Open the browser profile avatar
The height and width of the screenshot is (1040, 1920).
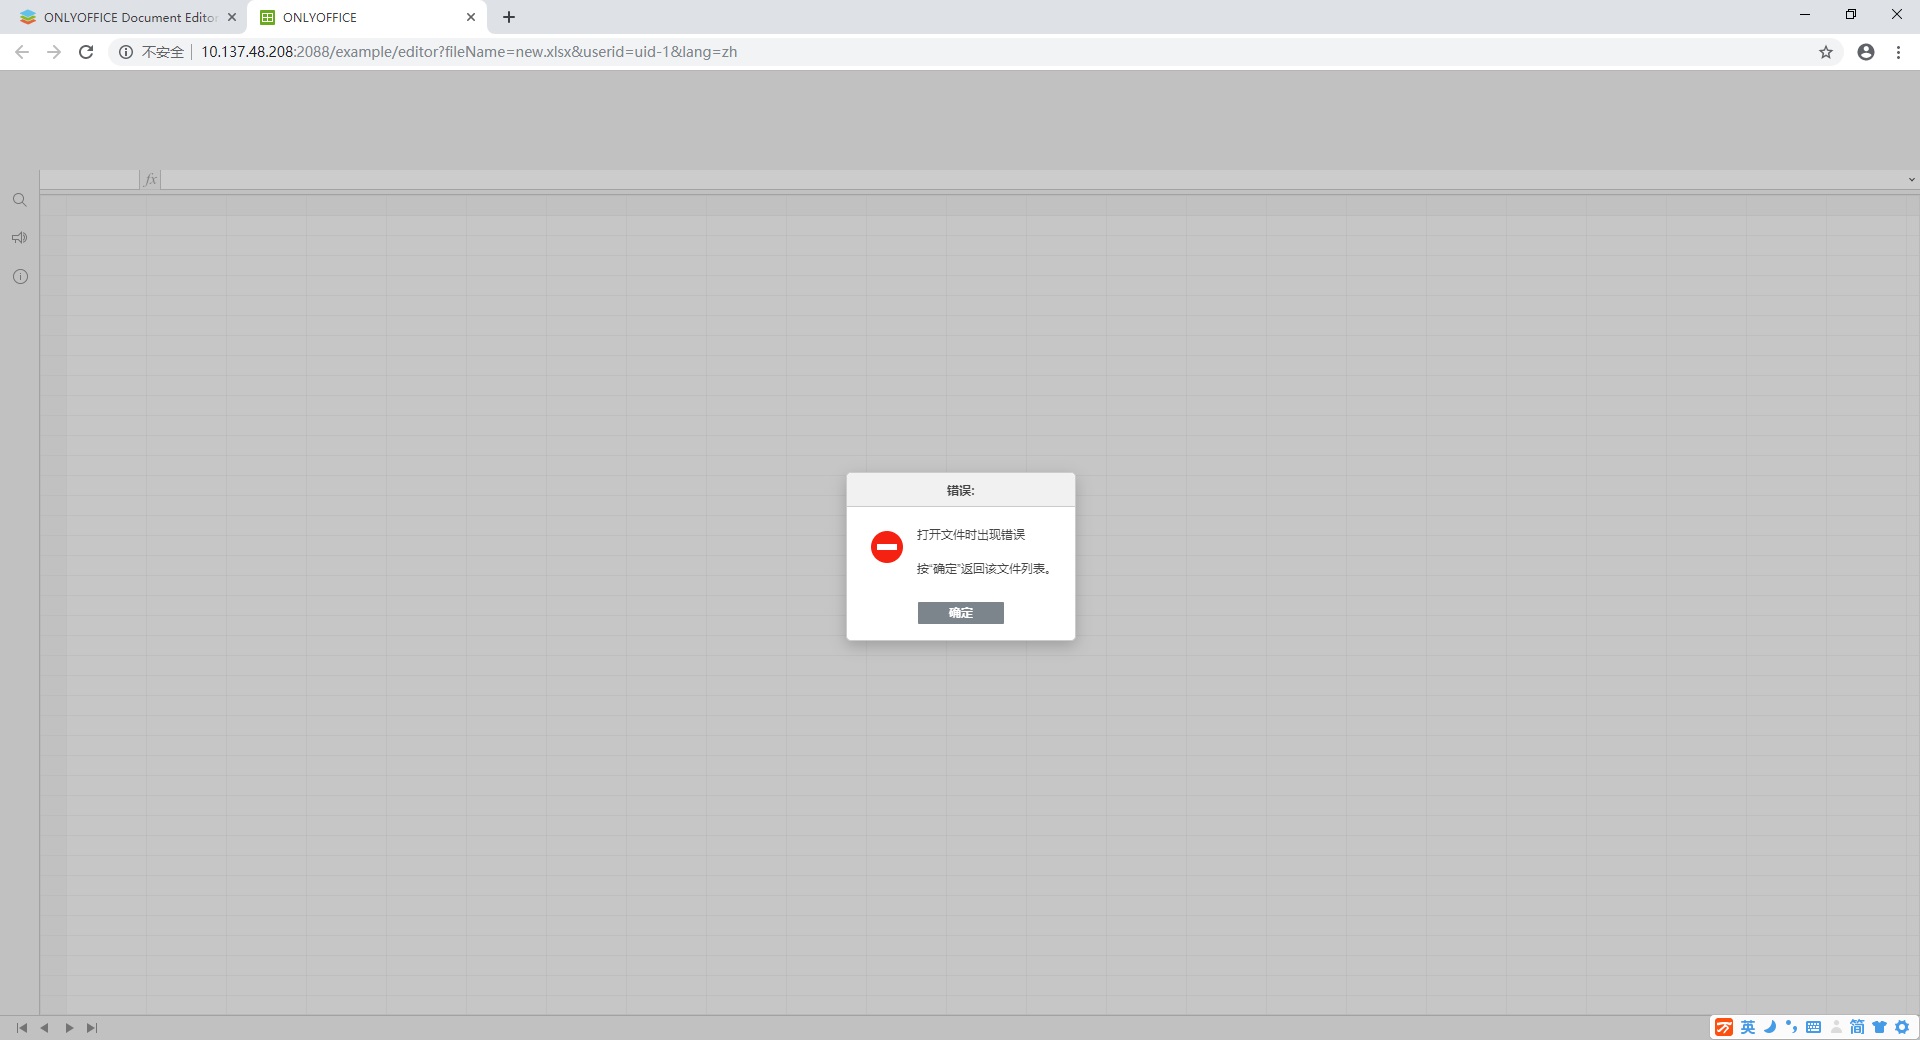1866,52
